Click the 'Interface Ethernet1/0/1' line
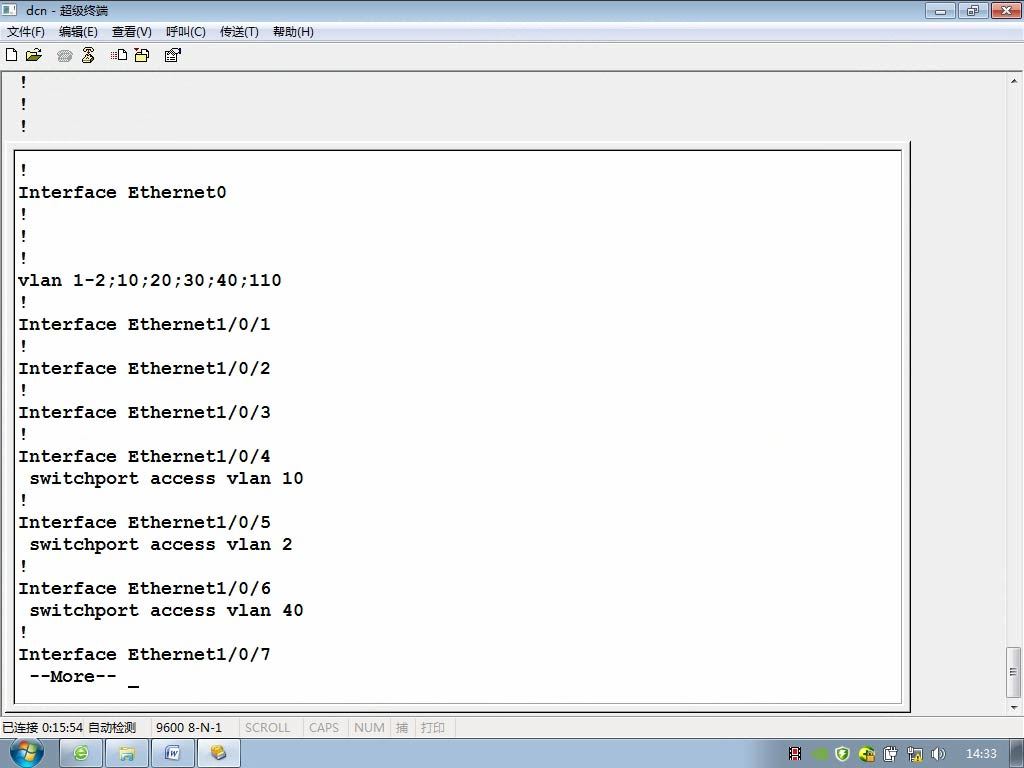The width and height of the screenshot is (1024, 768). pyautogui.click(x=144, y=324)
